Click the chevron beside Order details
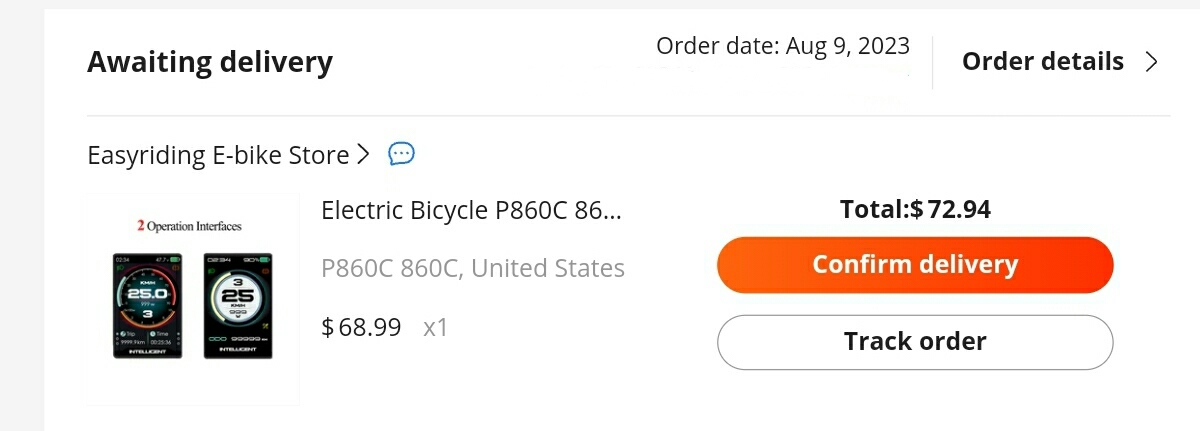This screenshot has height=431, width=1200. (1151, 62)
